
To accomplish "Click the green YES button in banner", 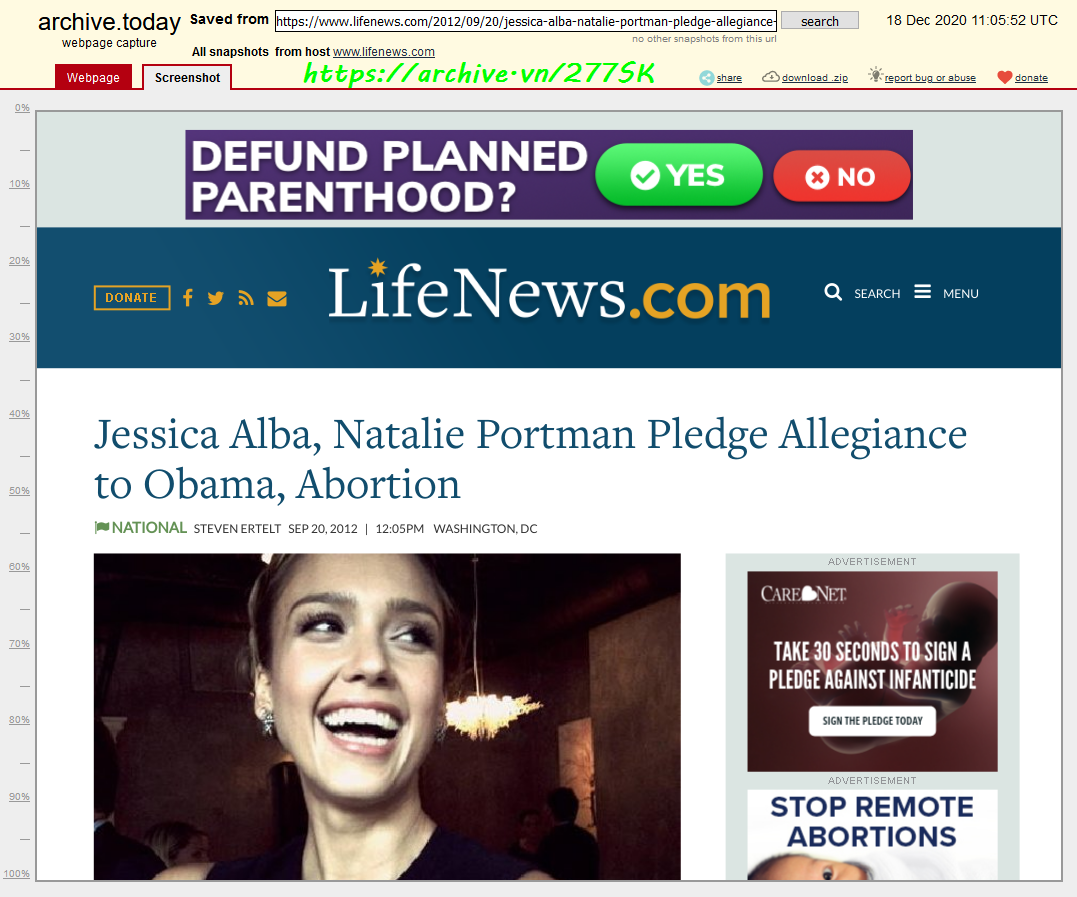I will (679, 175).
